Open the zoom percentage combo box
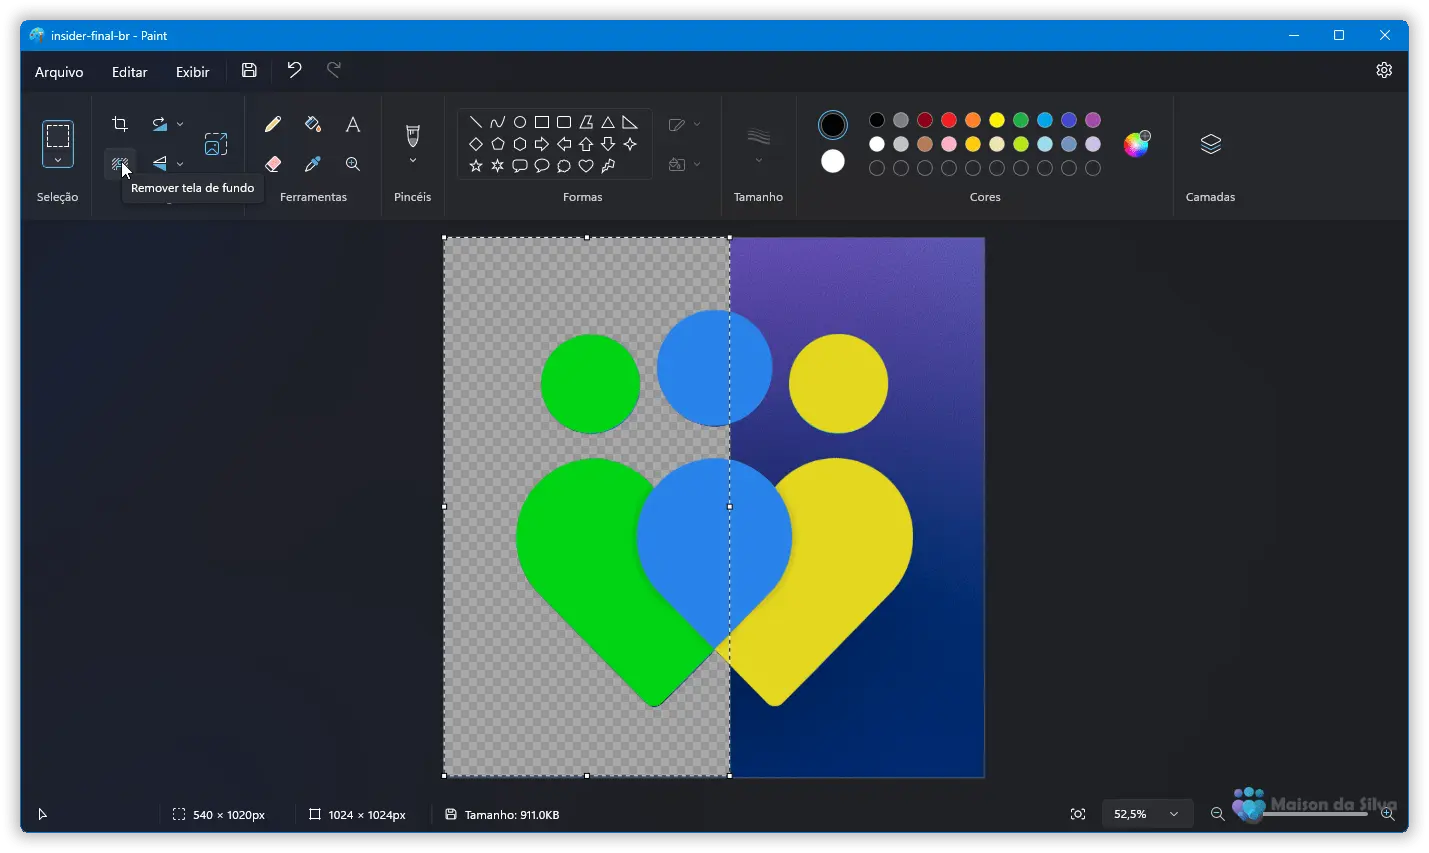The image size is (1429, 853). tap(1147, 814)
